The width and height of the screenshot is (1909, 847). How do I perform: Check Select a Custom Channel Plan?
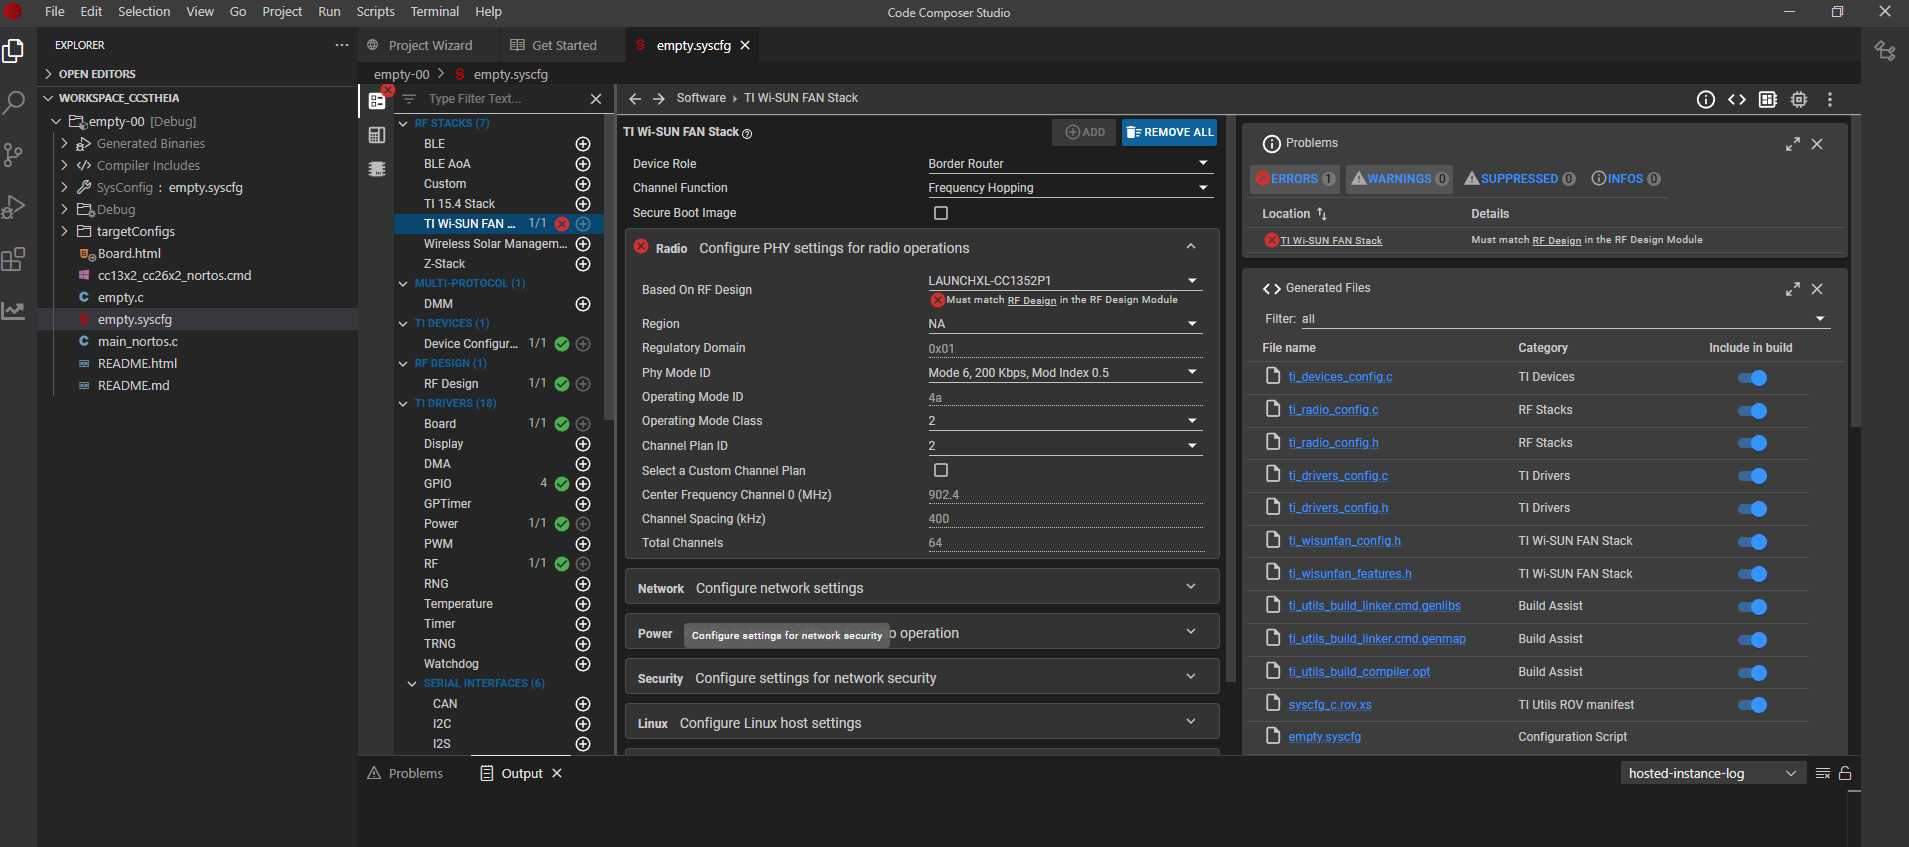pyautogui.click(x=941, y=470)
